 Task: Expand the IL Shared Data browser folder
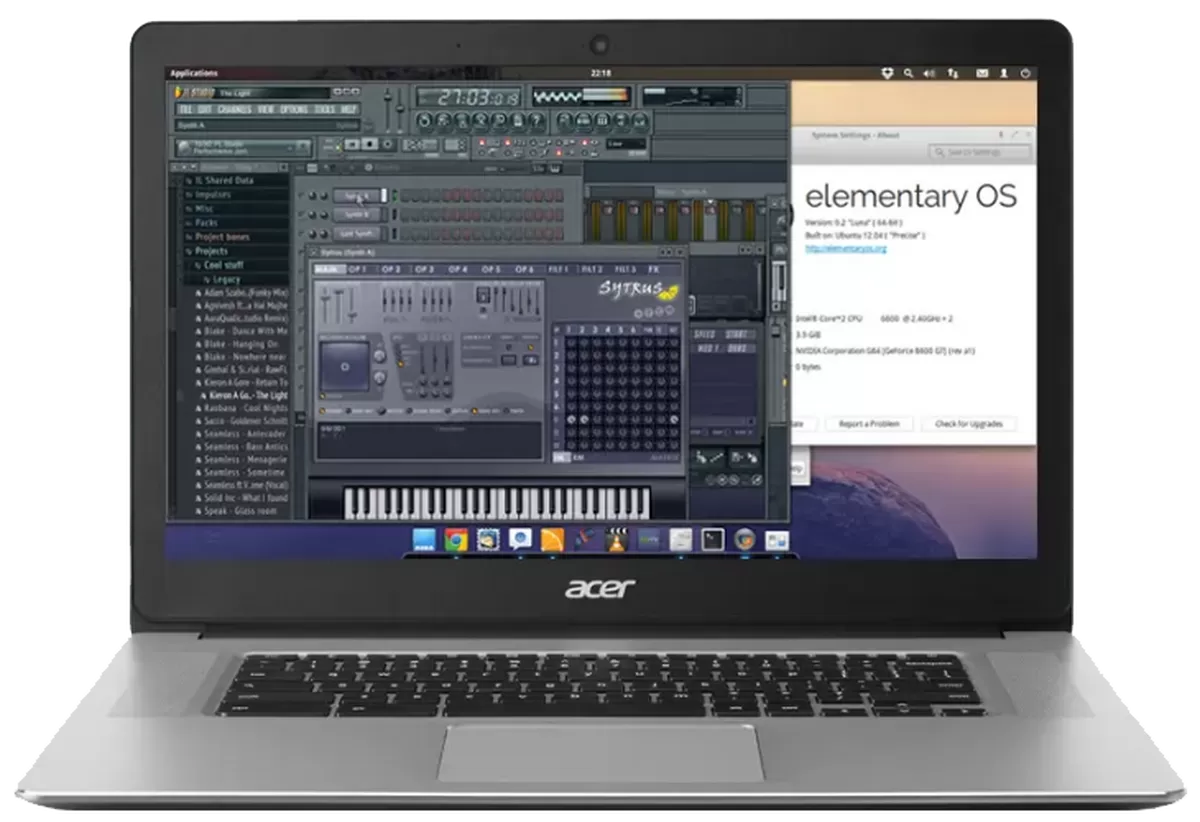click(x=224, y=181)
